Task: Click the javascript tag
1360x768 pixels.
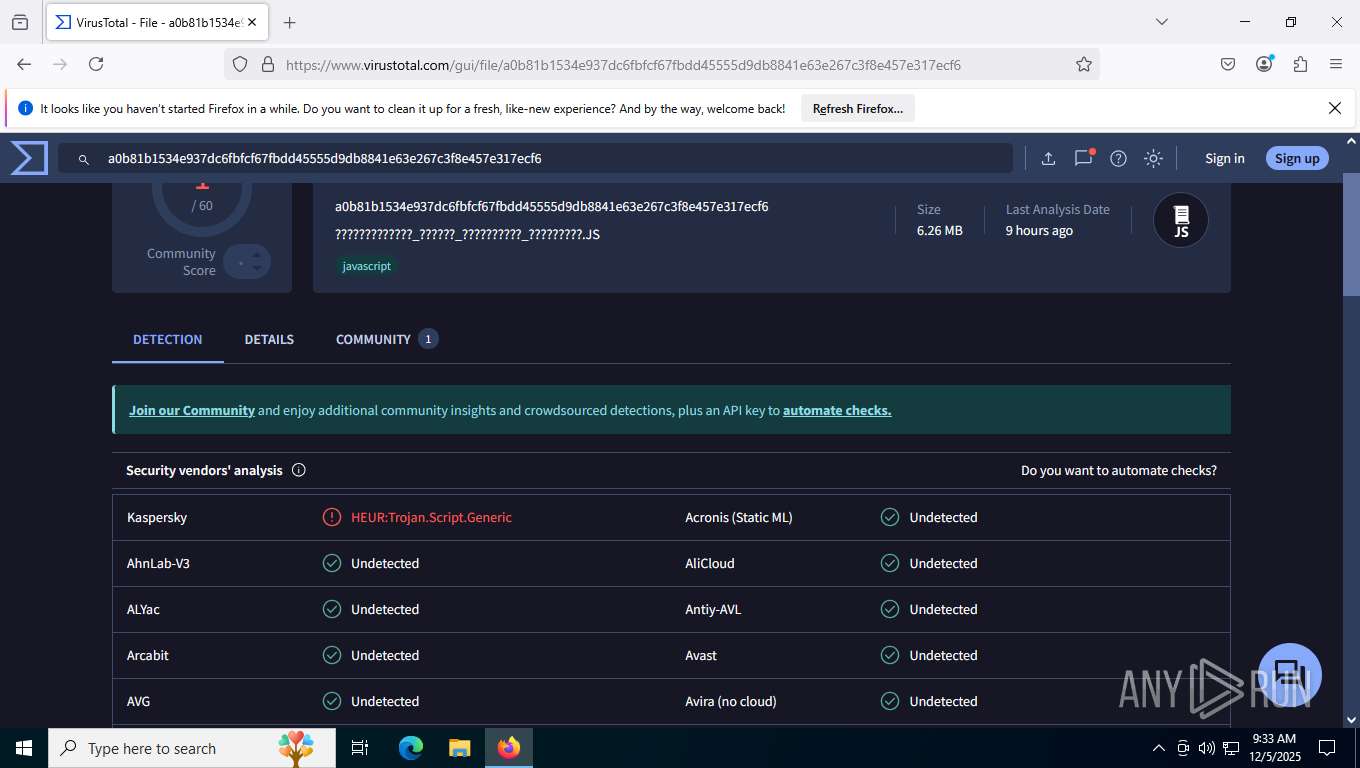Action: tap(367, 266)
